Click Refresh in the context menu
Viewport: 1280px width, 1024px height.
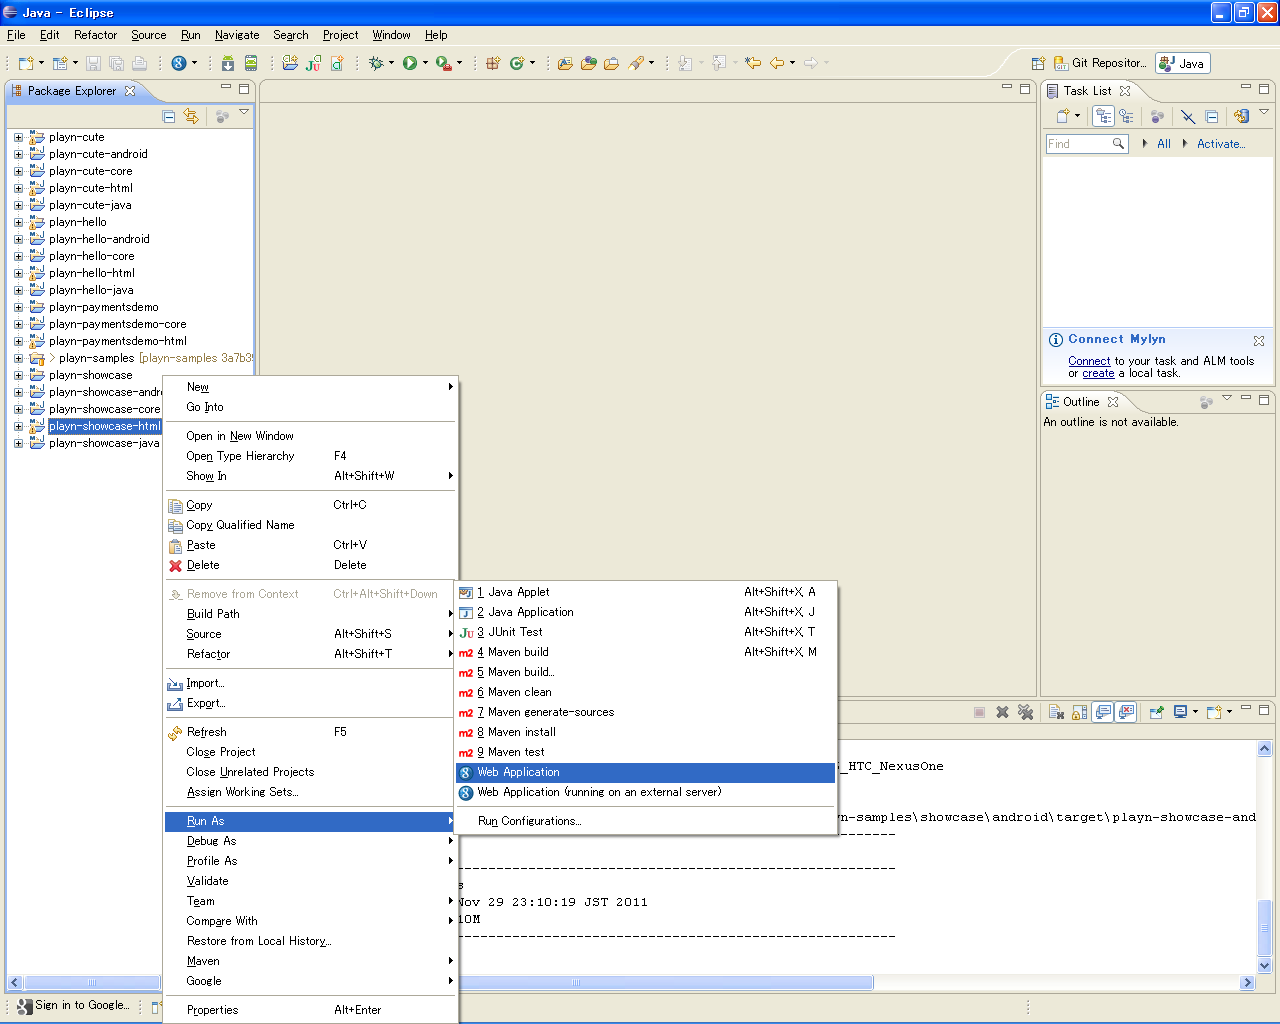pos(310,732)
